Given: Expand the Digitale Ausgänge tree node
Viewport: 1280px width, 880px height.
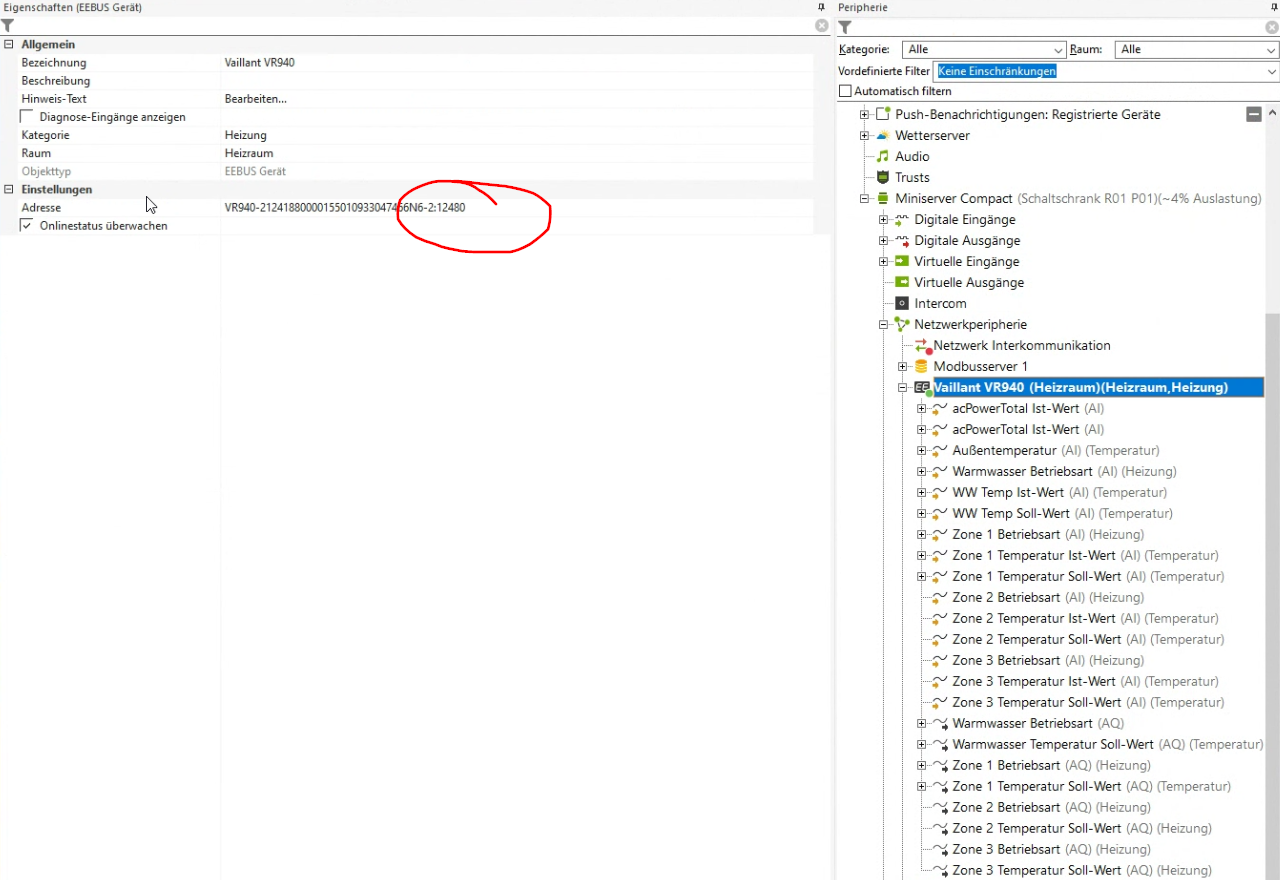Looking at the screenshot, I should point(883,241).
